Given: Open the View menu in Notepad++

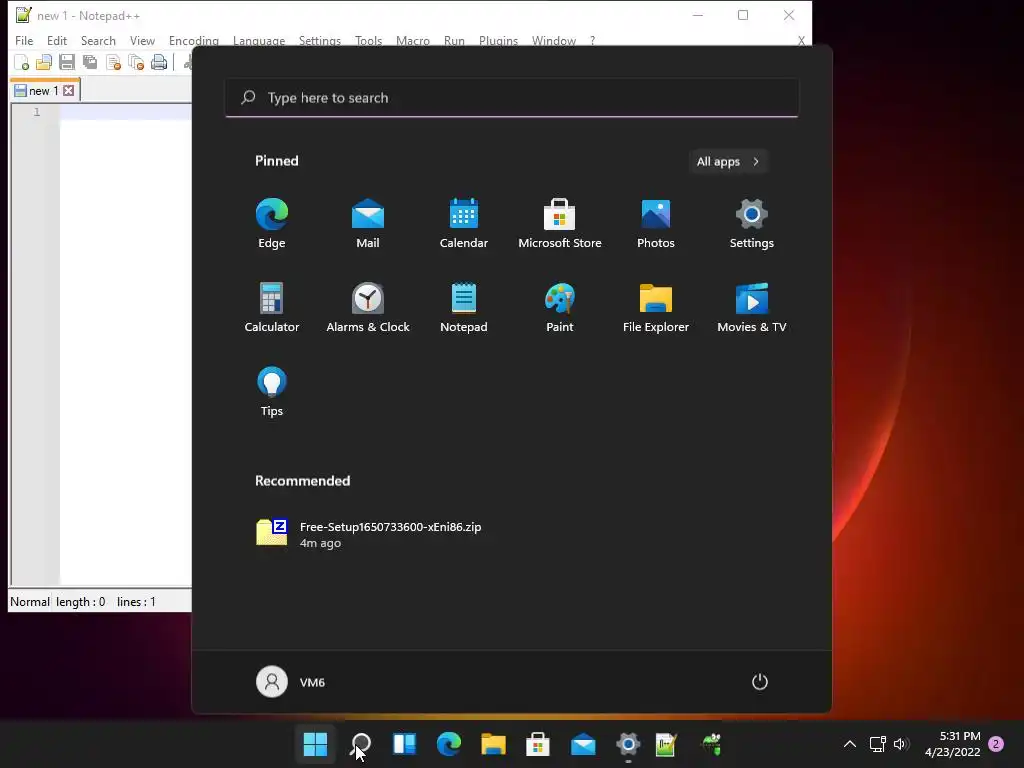Looking at the screenshot, I should 142,40.
